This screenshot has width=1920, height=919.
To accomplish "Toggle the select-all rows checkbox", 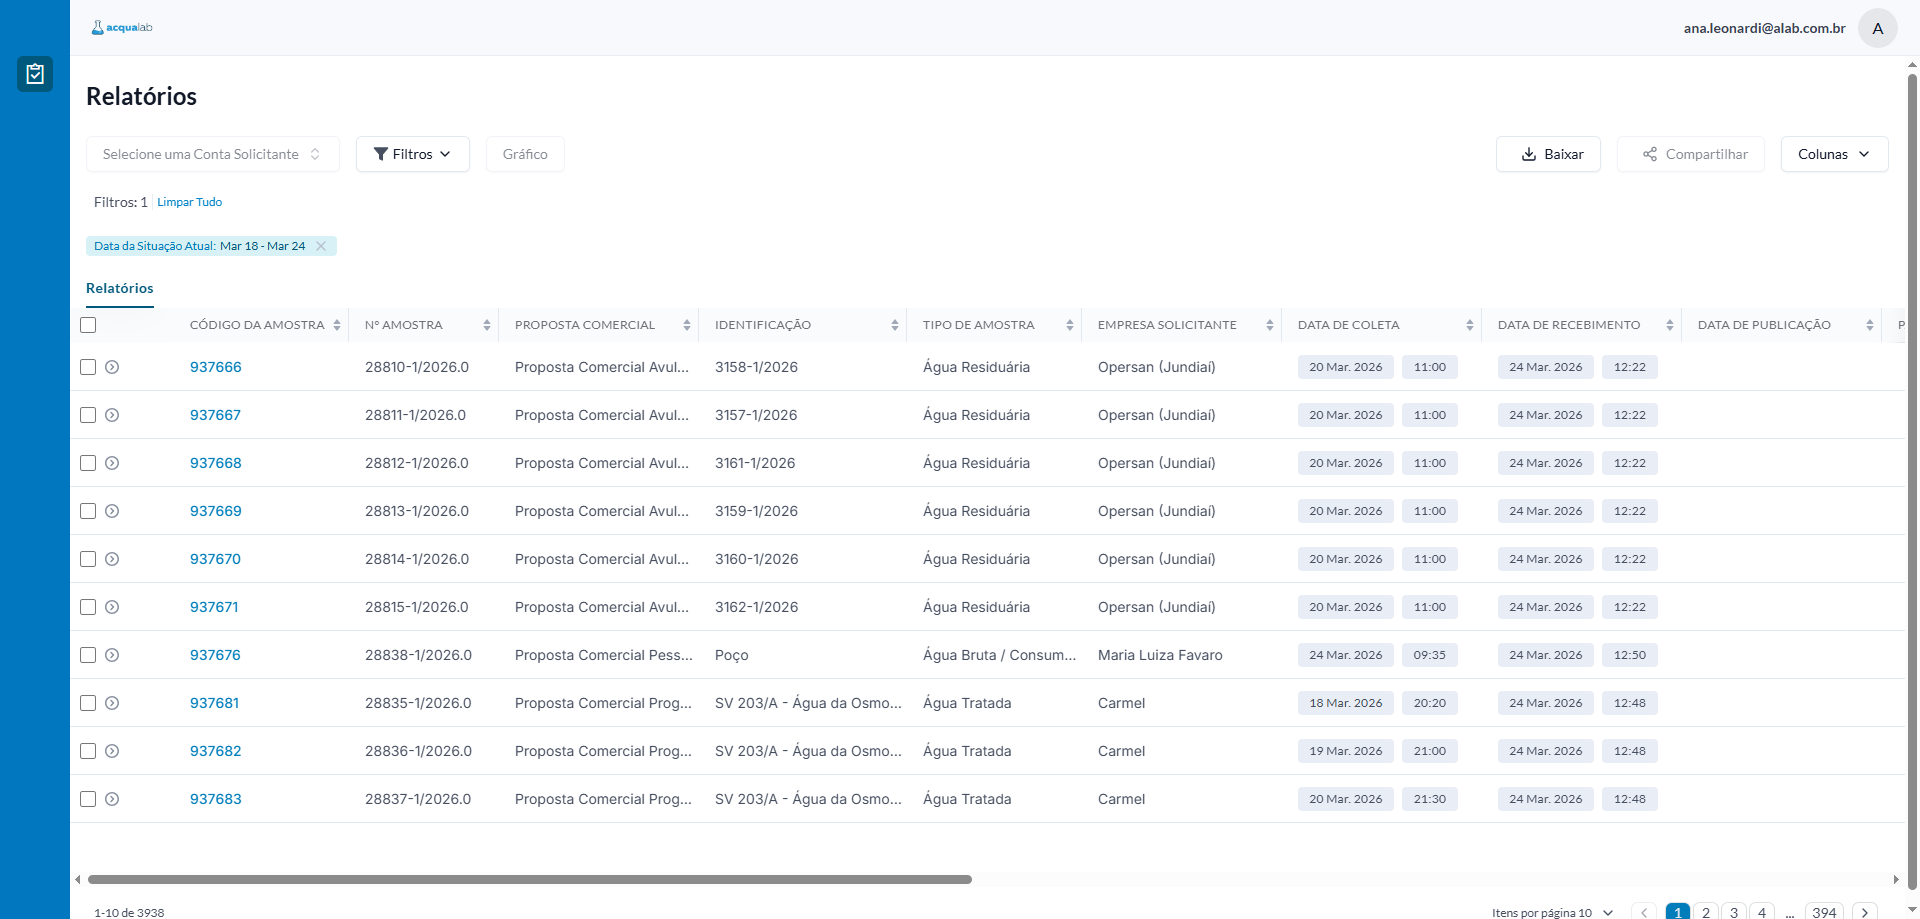I will click(x=88, y=325).
